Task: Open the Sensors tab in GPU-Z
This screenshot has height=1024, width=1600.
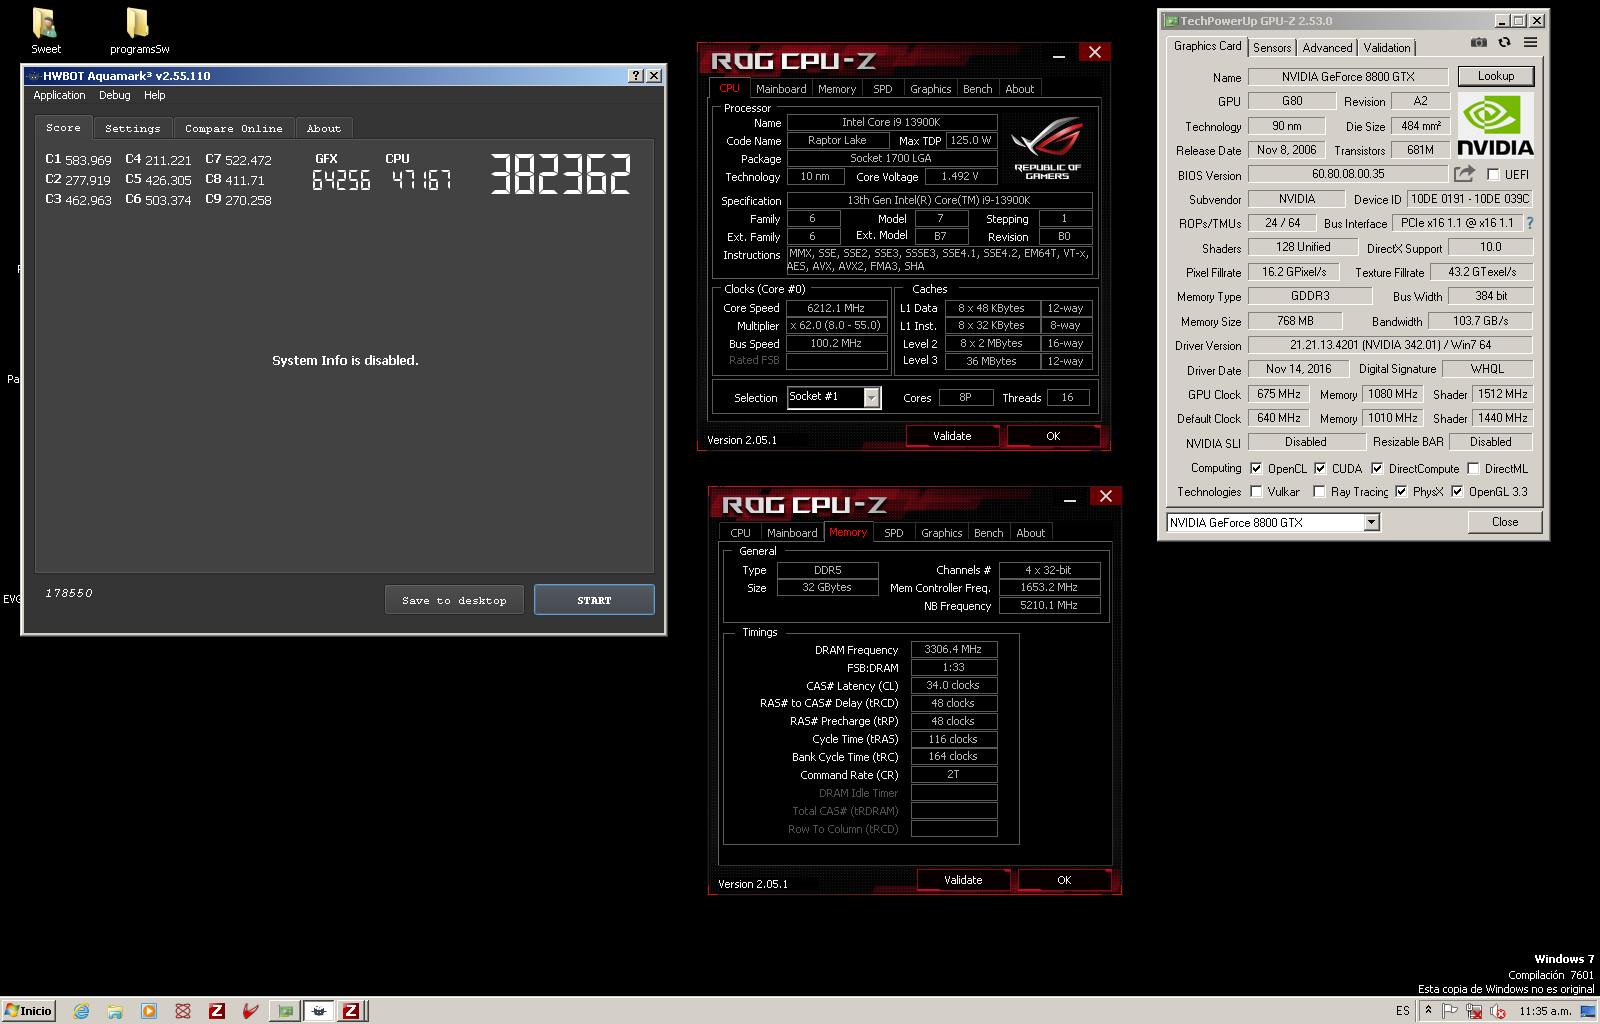Action: click(1272, 47)
